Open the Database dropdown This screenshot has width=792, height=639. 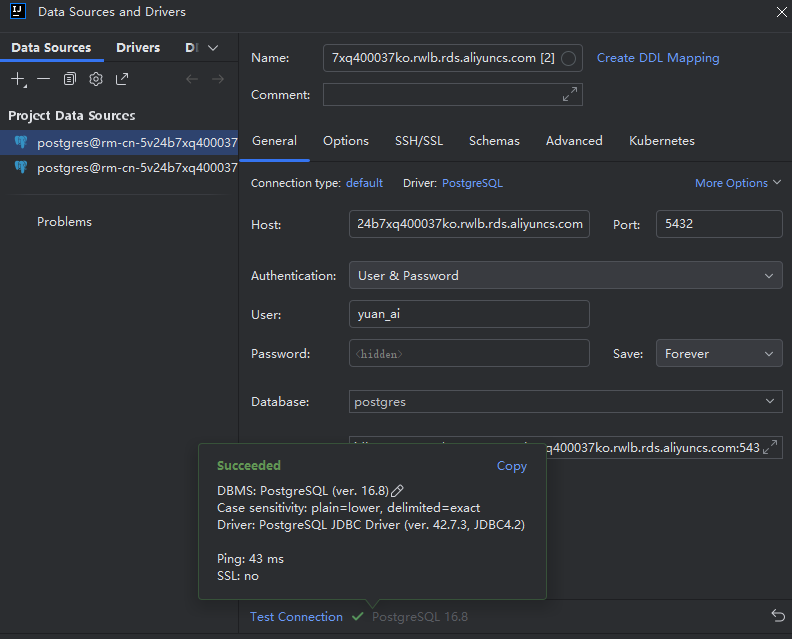coord(565,402)
